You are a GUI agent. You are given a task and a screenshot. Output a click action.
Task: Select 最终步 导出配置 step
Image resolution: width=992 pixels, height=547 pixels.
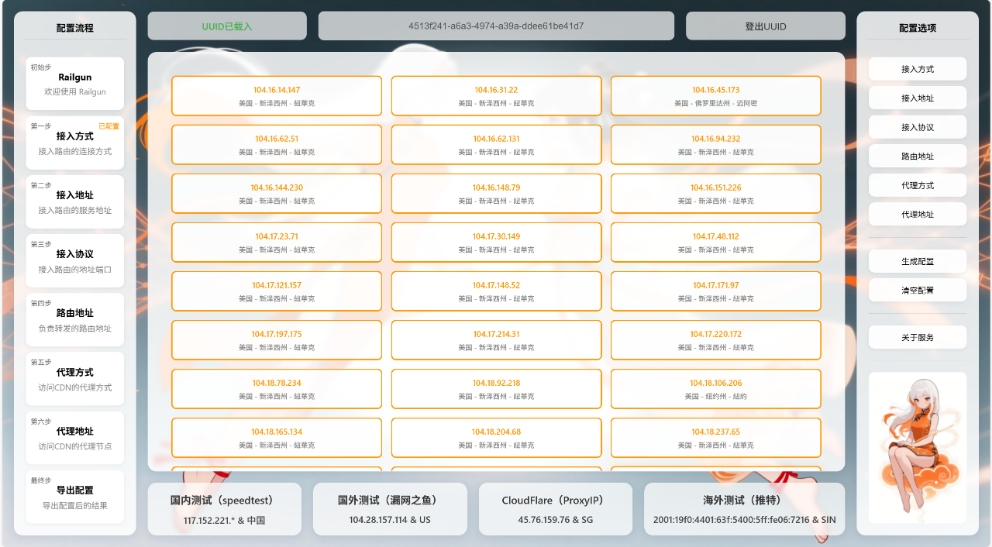[x=75, y=497]
